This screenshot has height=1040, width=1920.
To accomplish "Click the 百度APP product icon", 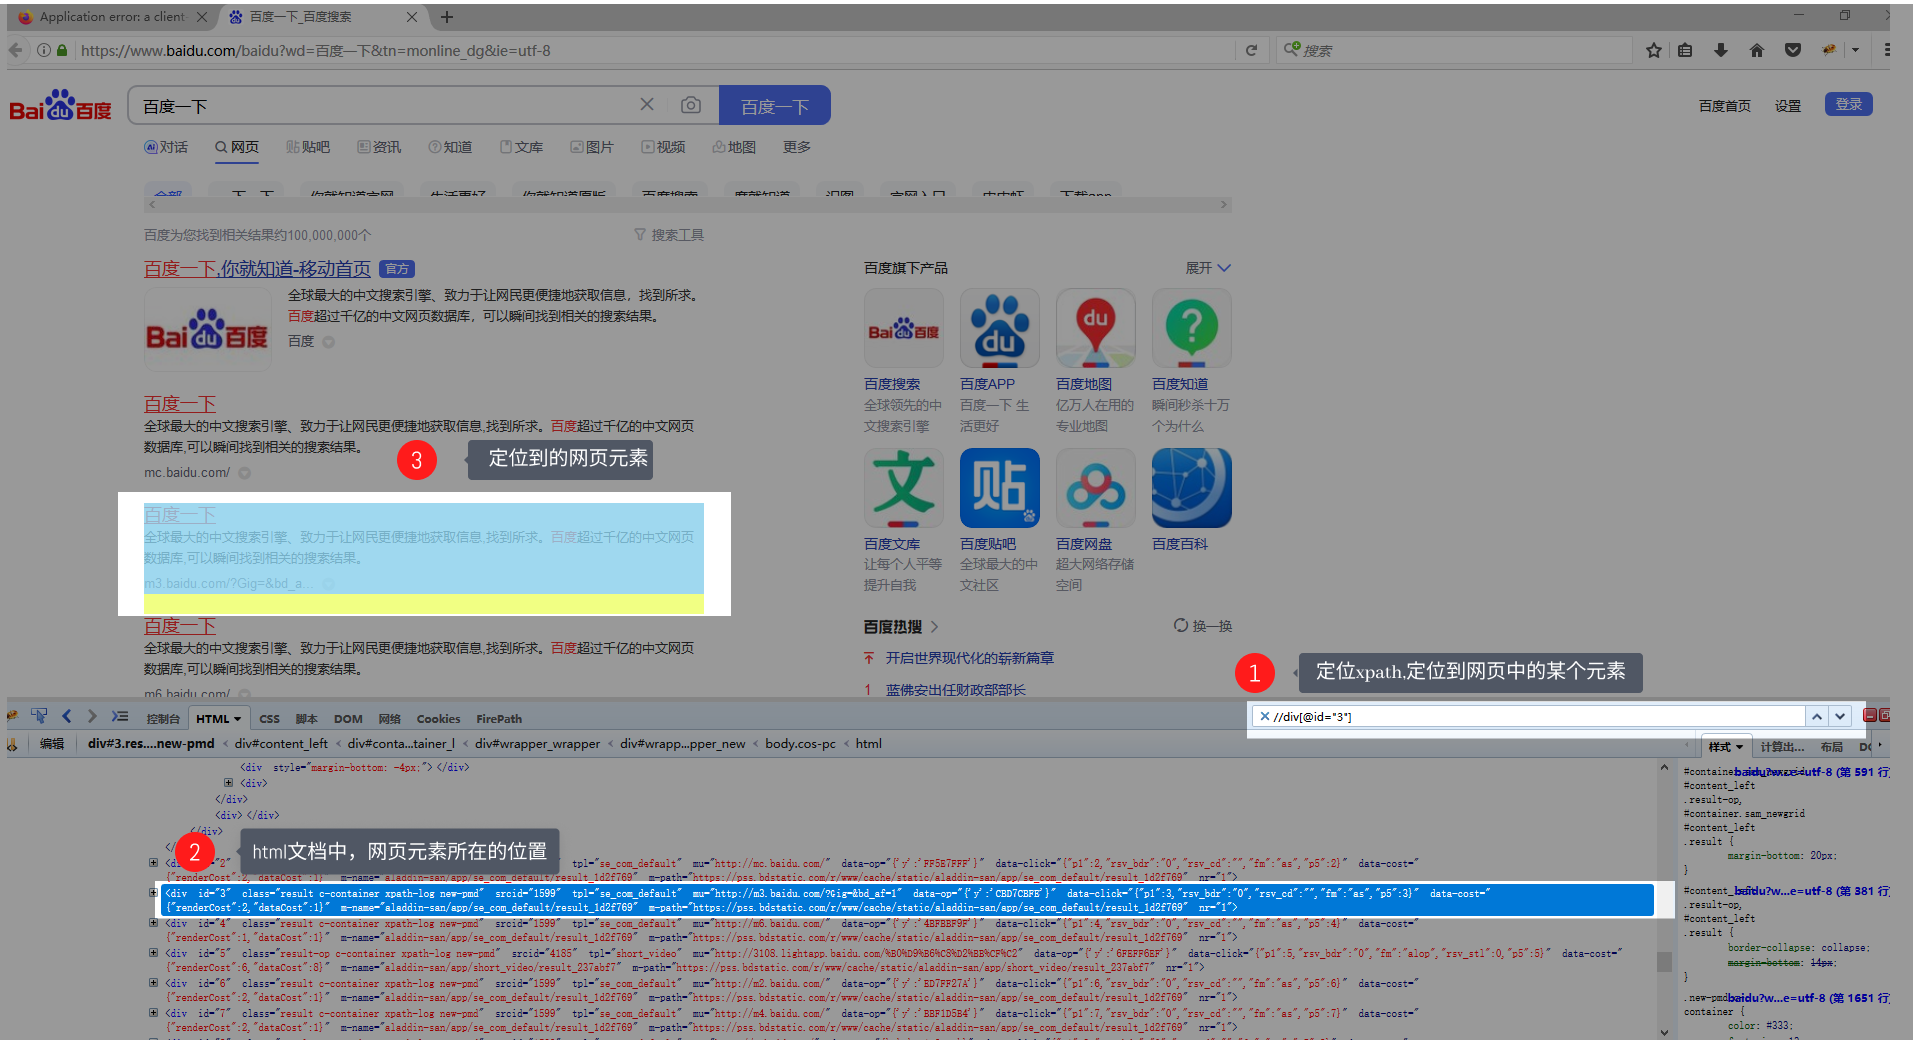I will [x=999, y=328].
